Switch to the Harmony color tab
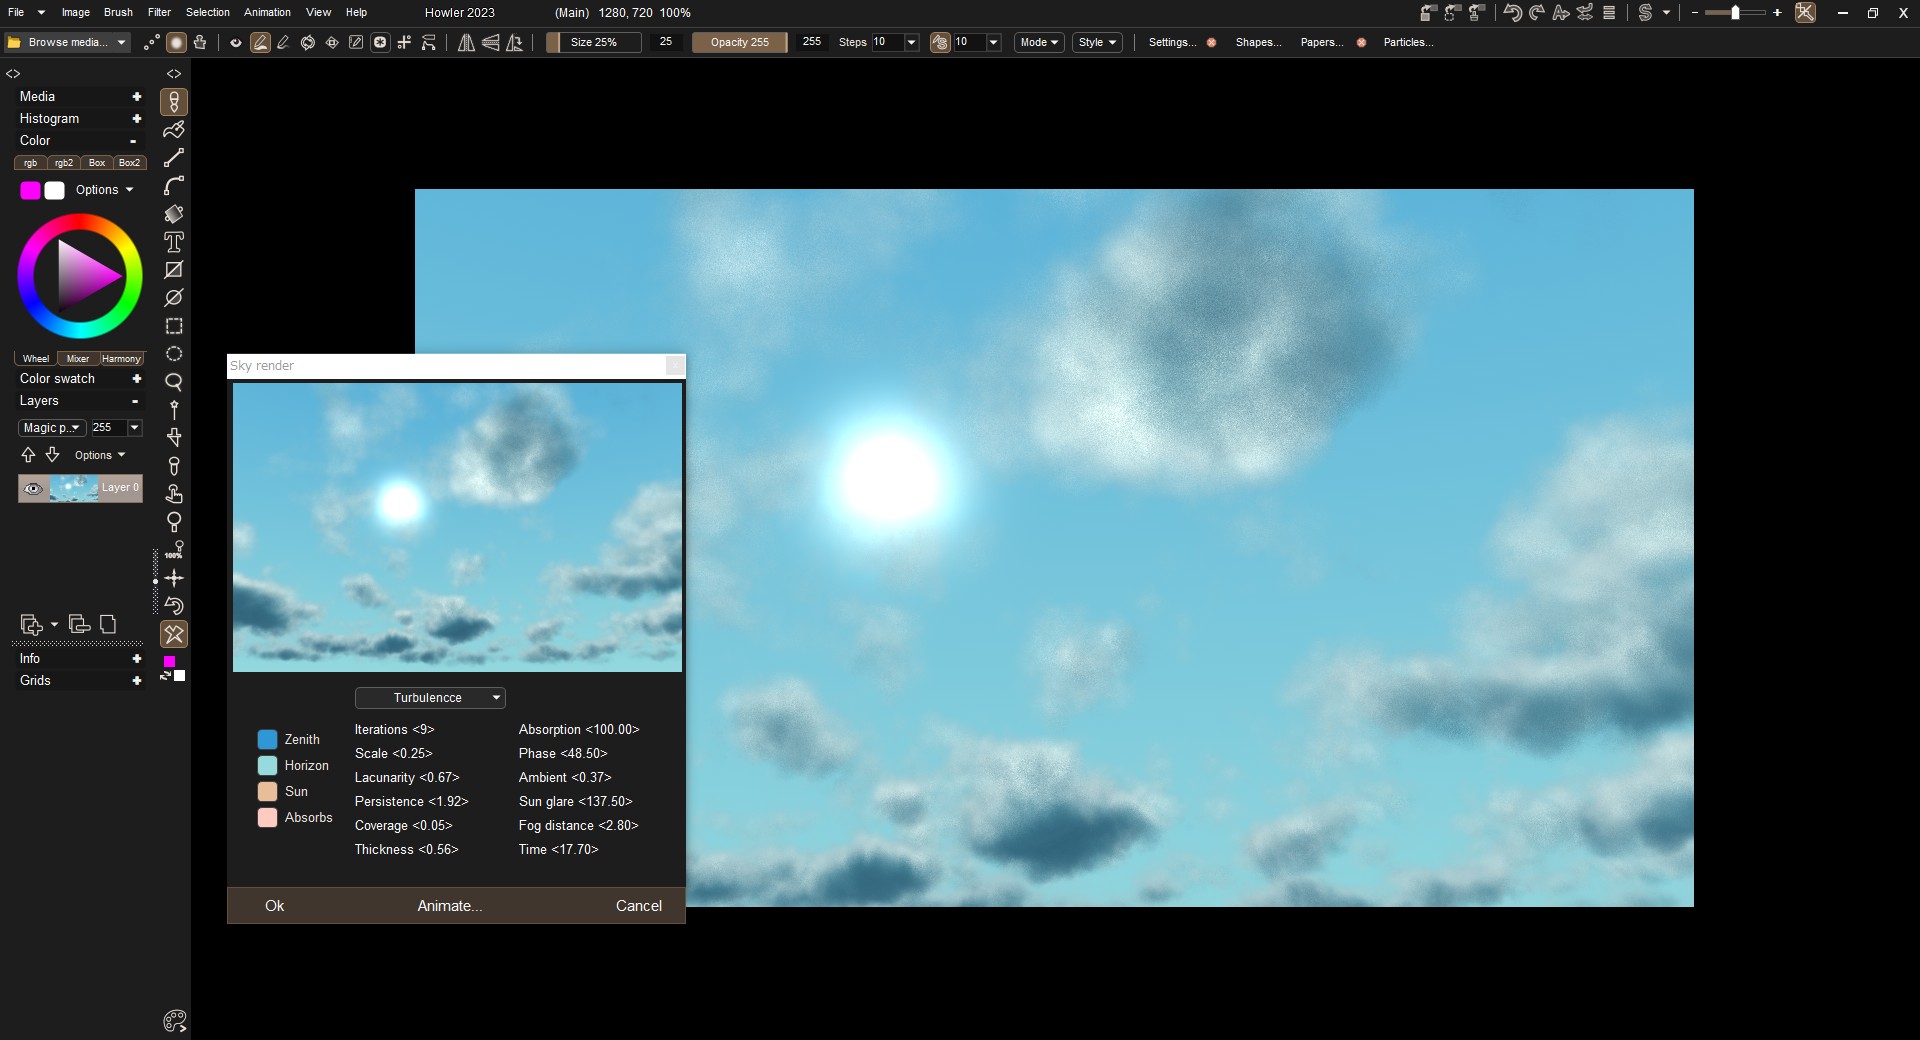This screenshot has height=1040, width=1920. tap(121, 358)
